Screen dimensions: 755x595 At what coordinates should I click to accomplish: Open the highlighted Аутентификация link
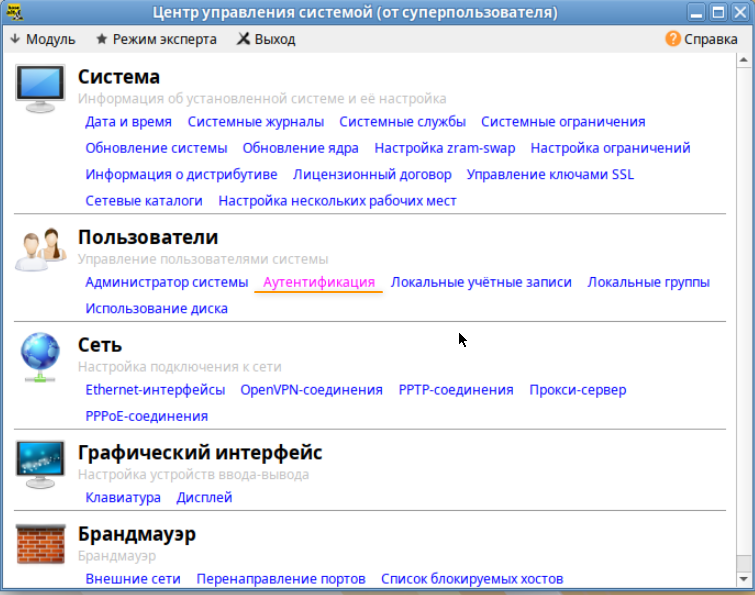point(319,282)
